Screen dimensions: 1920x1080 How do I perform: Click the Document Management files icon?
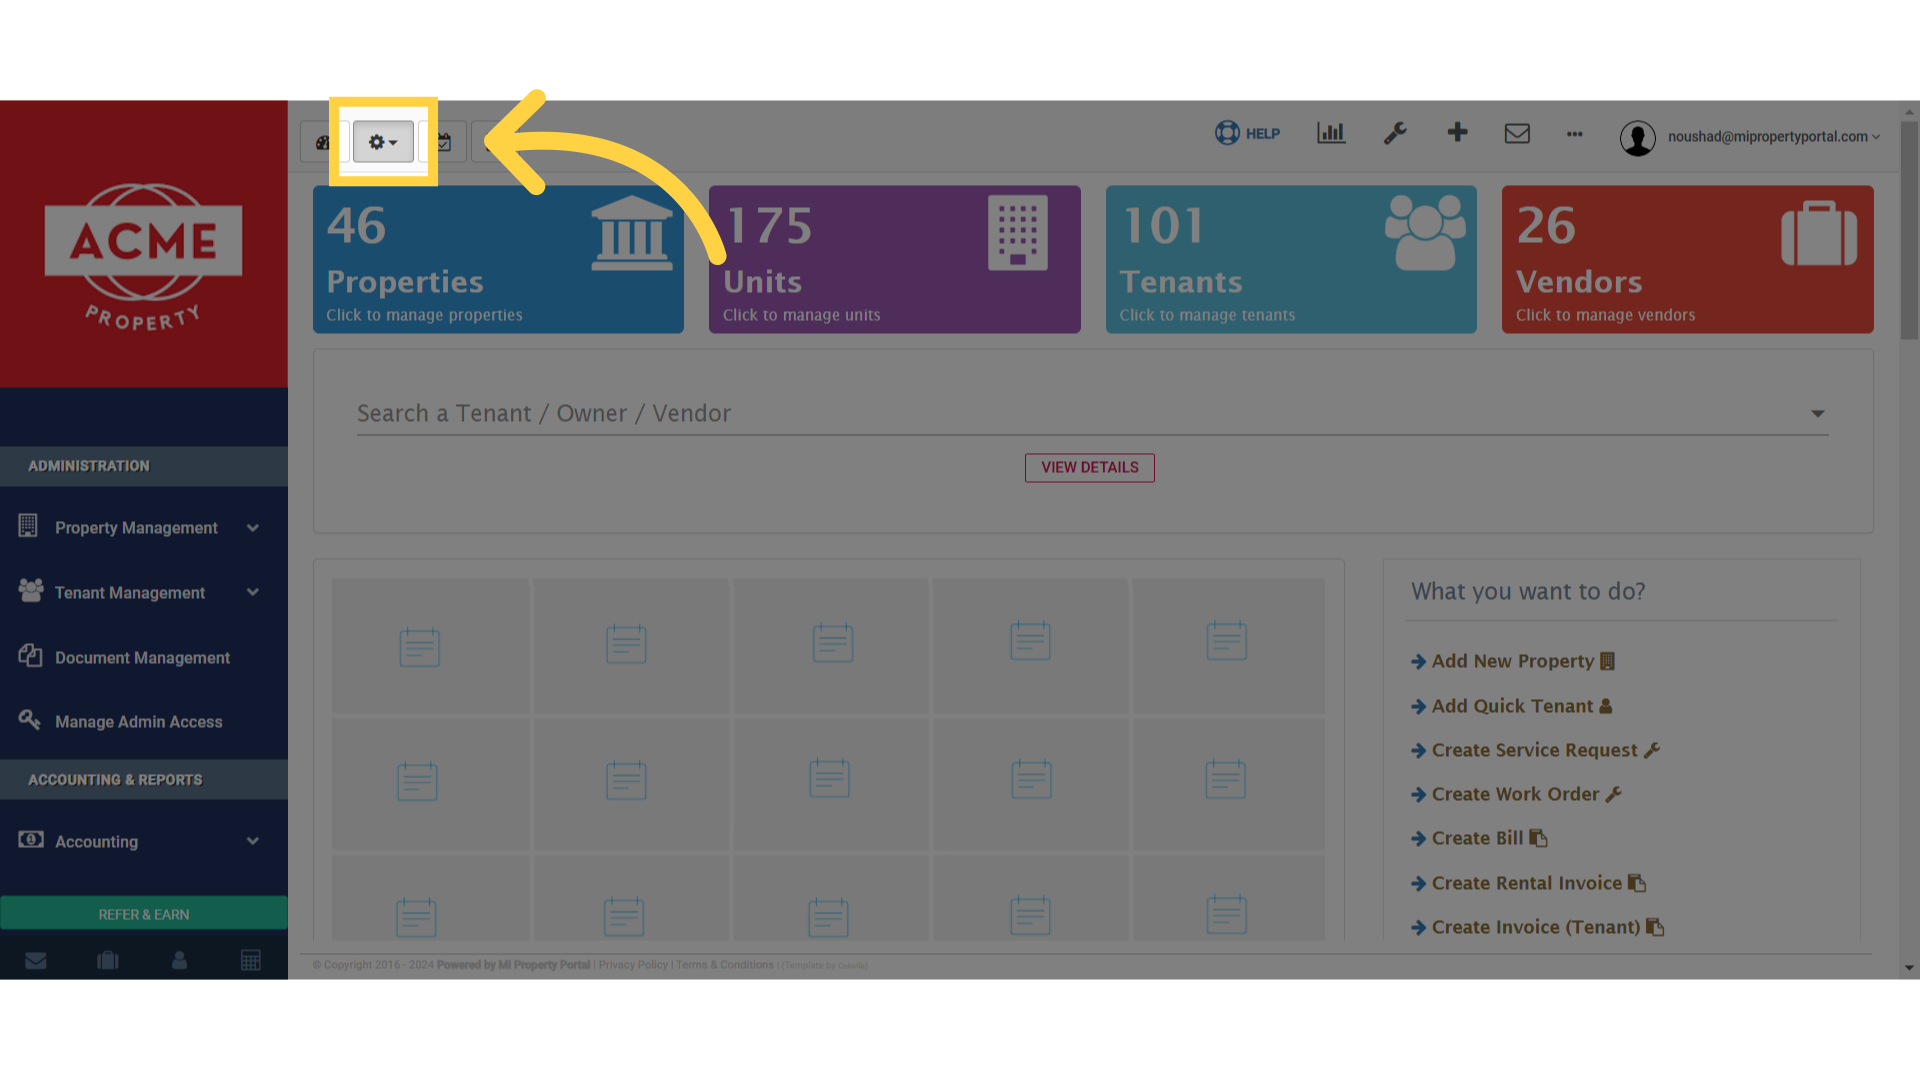(30, 656)
